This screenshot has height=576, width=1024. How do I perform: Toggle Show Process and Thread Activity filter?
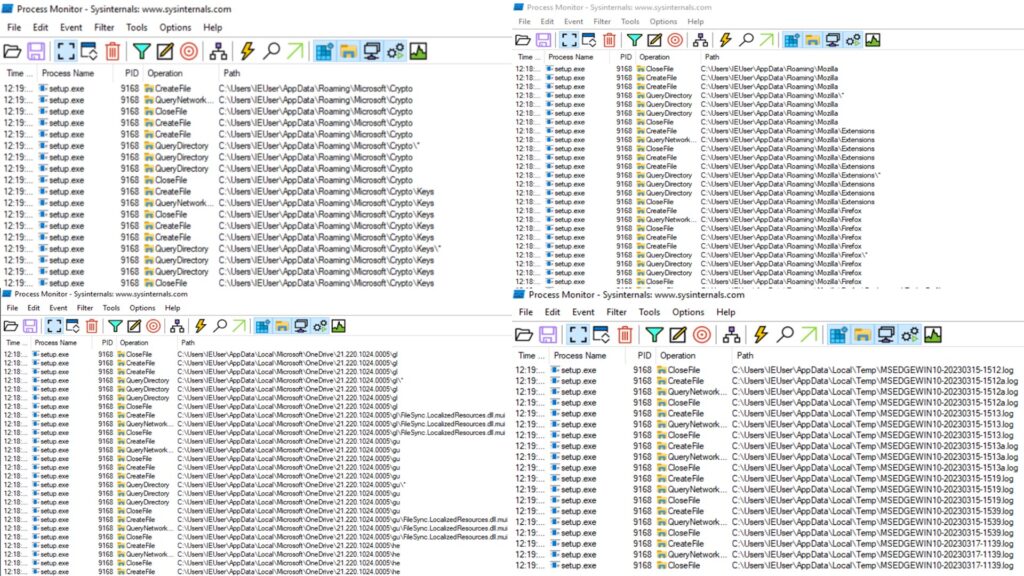click(396, 49)
